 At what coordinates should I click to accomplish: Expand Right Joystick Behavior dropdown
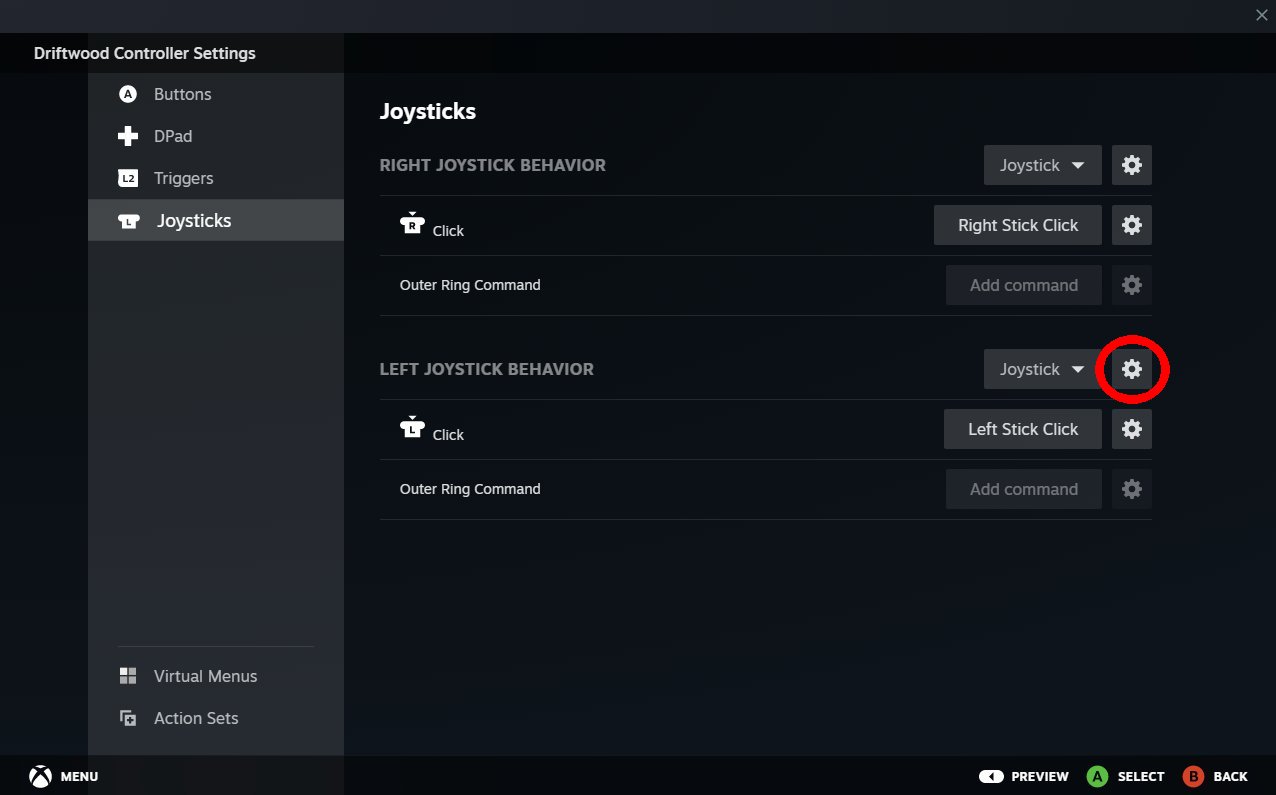(x=1042, y=165)
